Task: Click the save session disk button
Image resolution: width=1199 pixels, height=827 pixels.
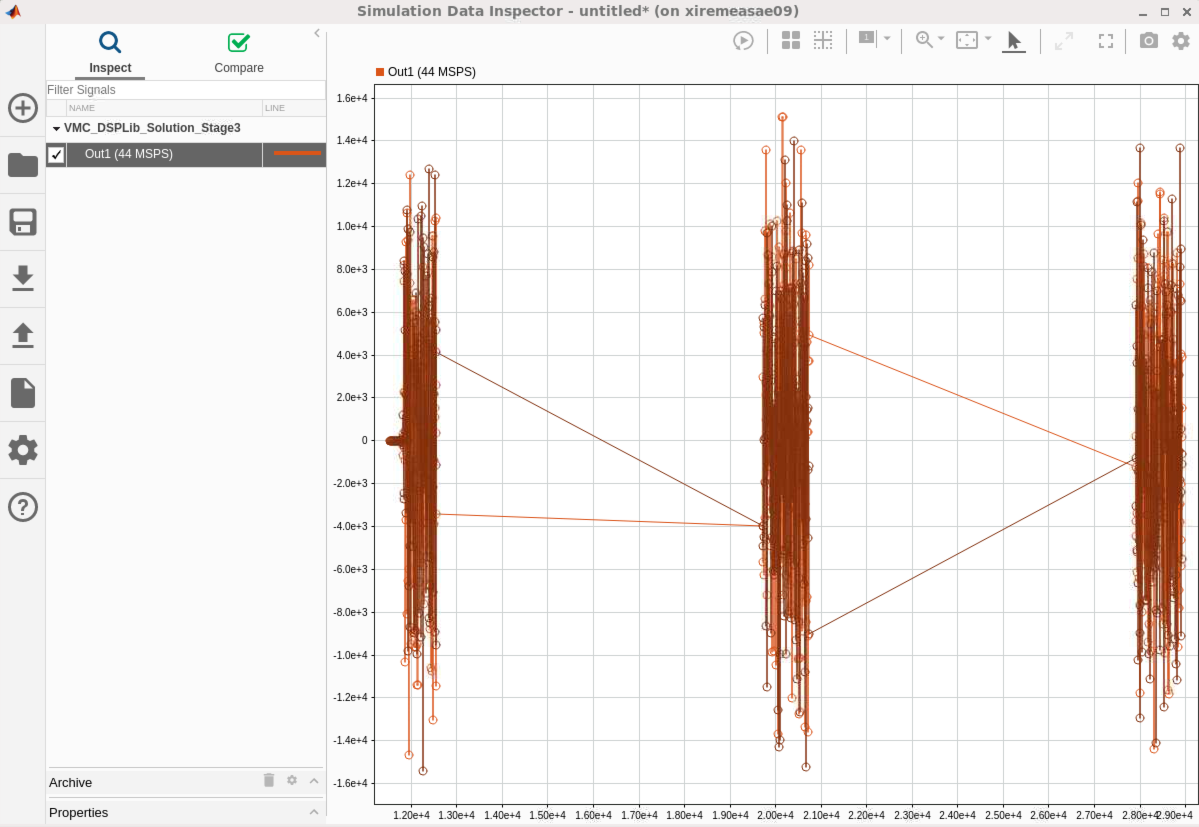Action: 22,222
